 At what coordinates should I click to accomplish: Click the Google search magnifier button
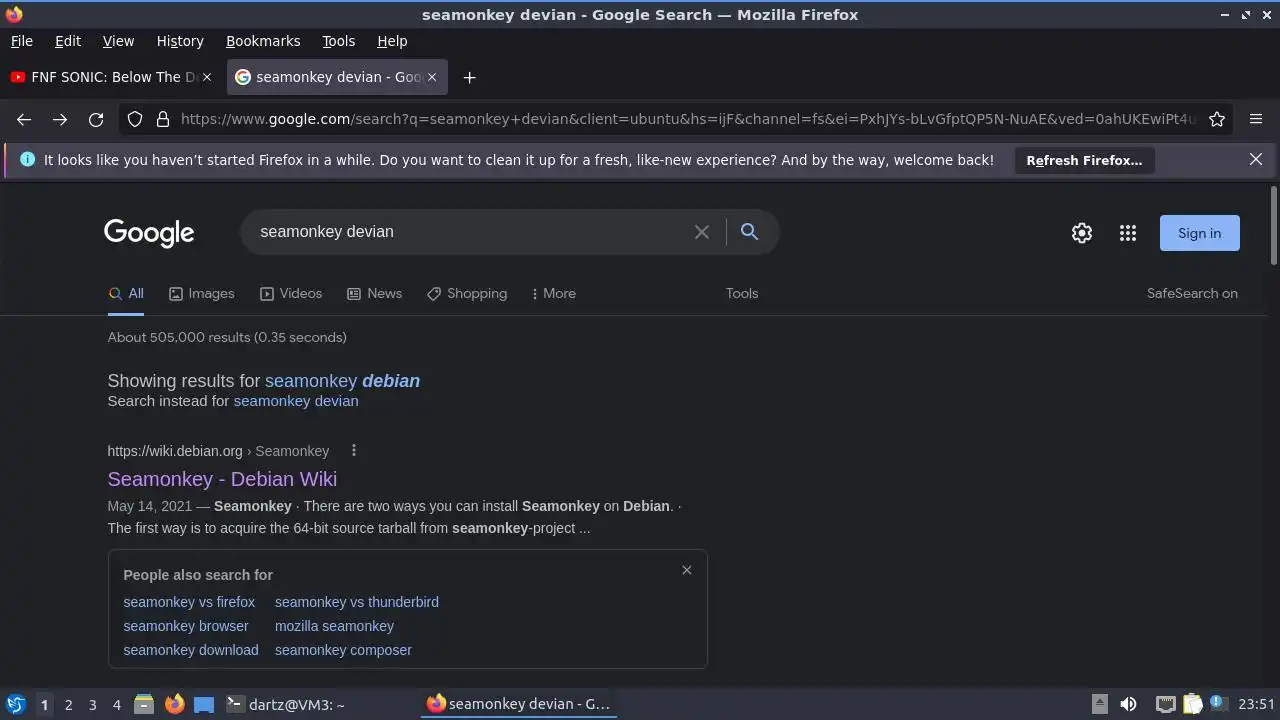click(x=749, y=232)
